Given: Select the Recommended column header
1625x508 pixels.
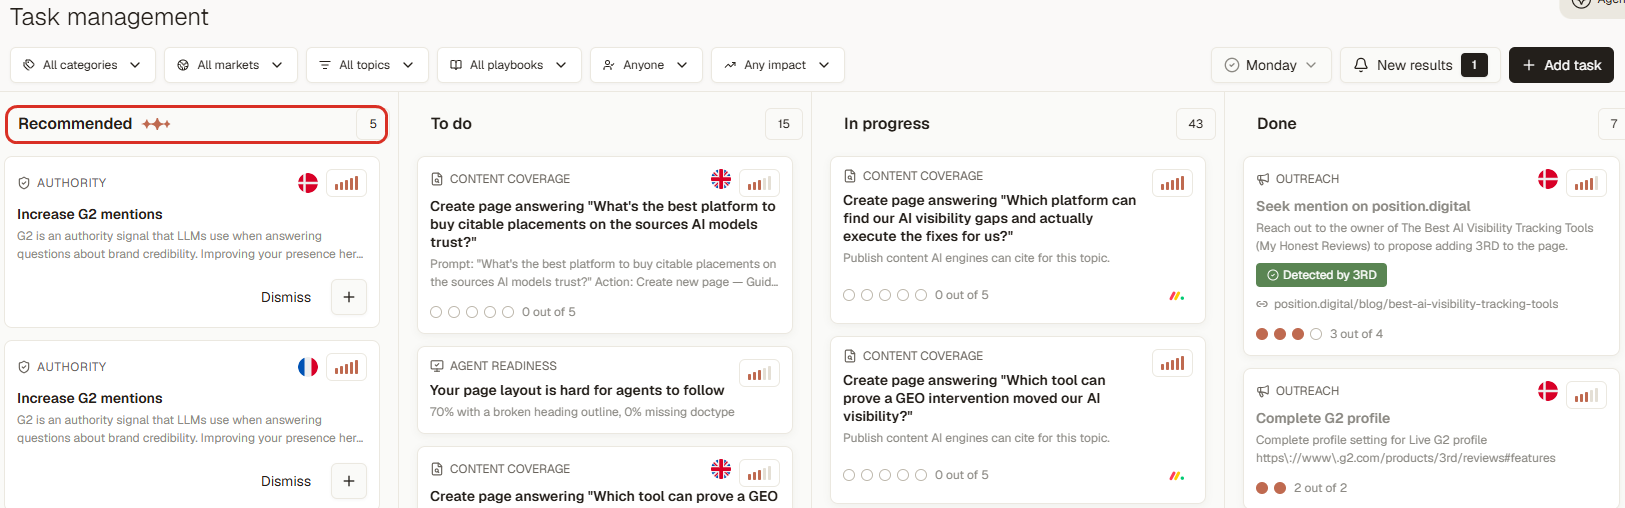Looking at the screenshot, I should coord(196,124).
